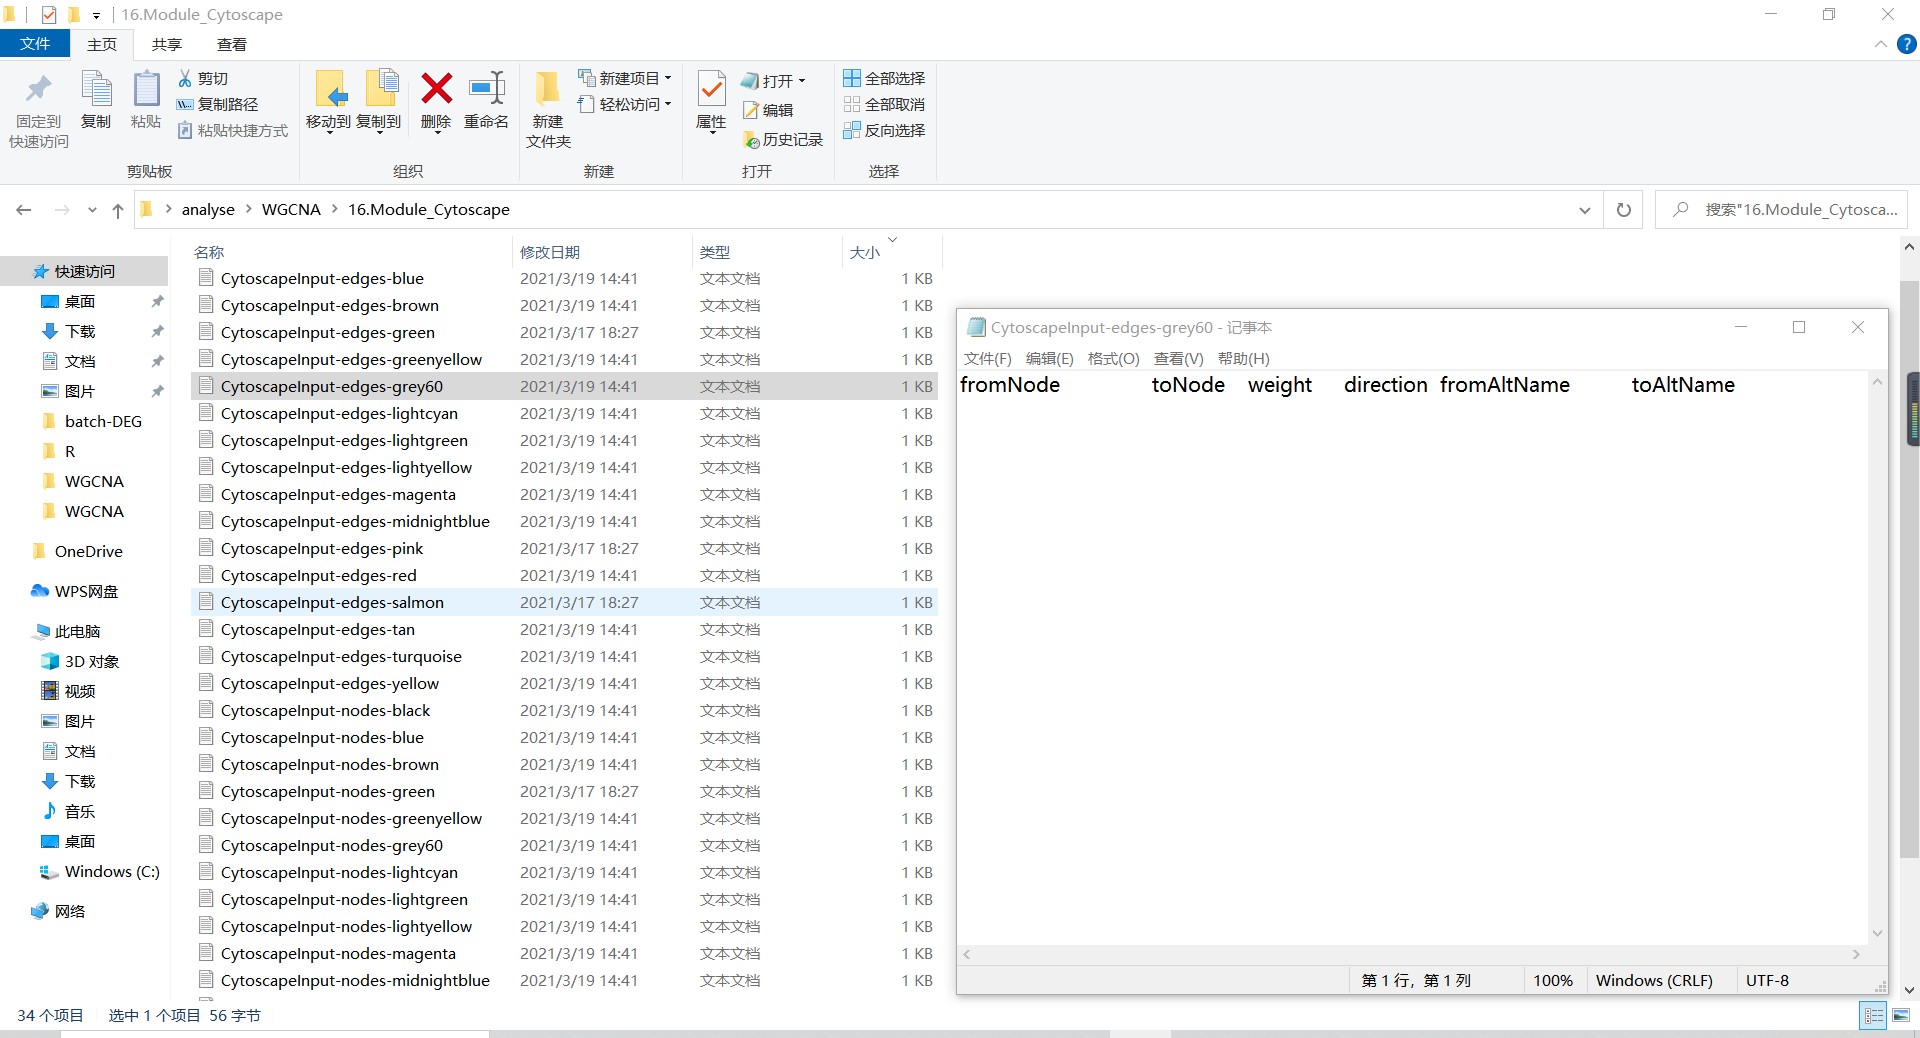Click the Edit button in the ribbon

click(768, 110)
